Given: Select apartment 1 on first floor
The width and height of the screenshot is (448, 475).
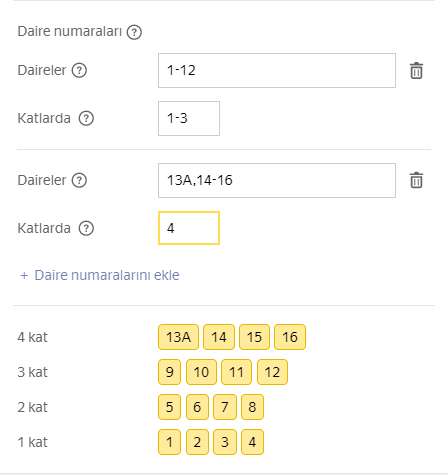Looking at the screenshot, I should tap(169, 442).
